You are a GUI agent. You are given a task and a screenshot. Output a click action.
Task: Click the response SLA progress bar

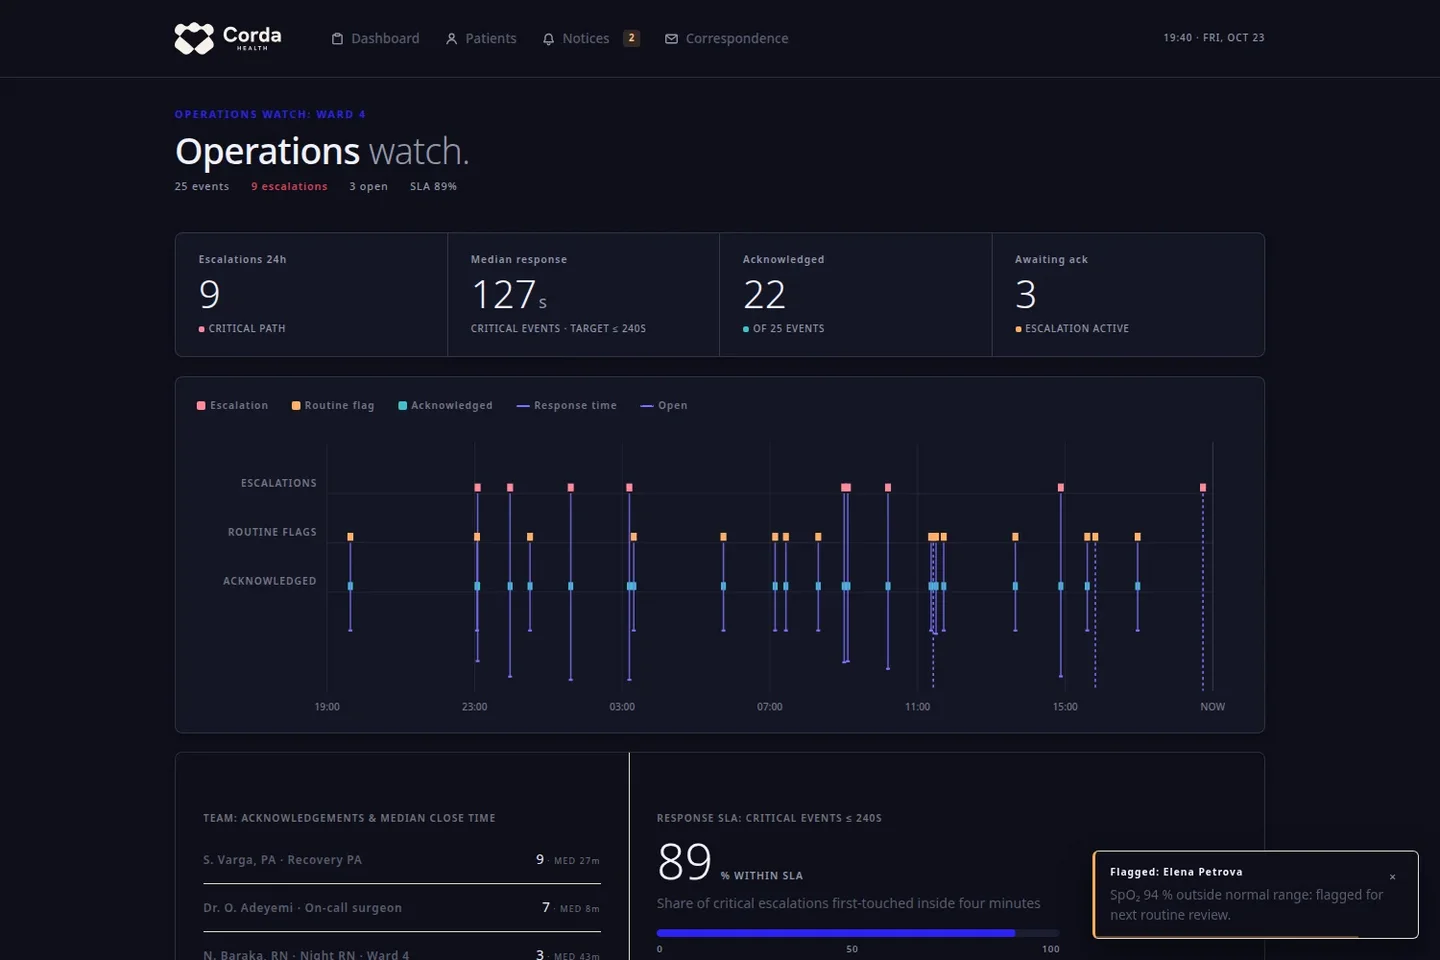point(858,933)
